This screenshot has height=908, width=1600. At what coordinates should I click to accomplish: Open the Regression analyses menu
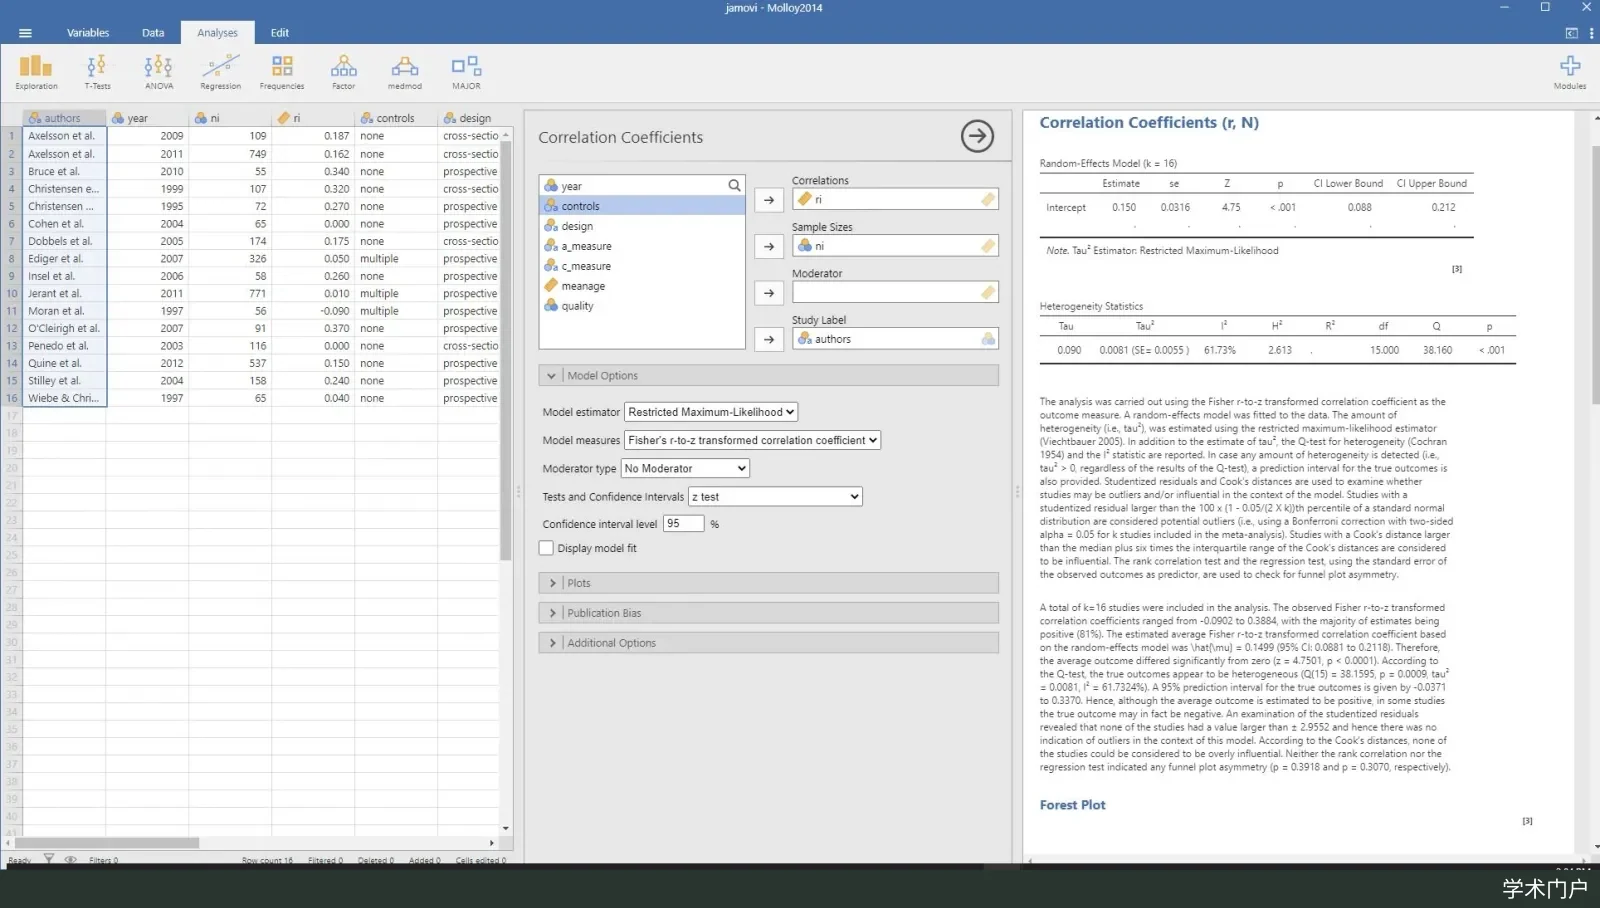pos(220,72)
